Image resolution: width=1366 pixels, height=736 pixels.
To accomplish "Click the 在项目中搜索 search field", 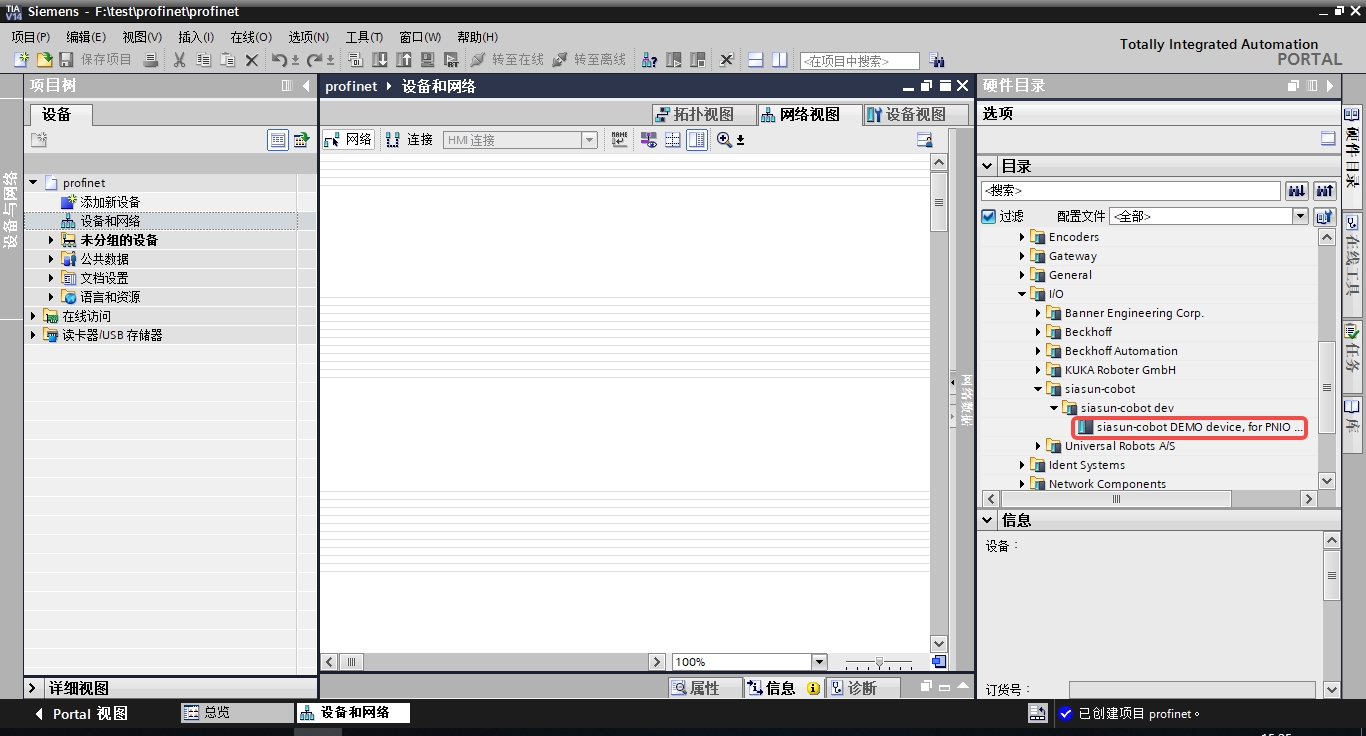I will (859, 61).
